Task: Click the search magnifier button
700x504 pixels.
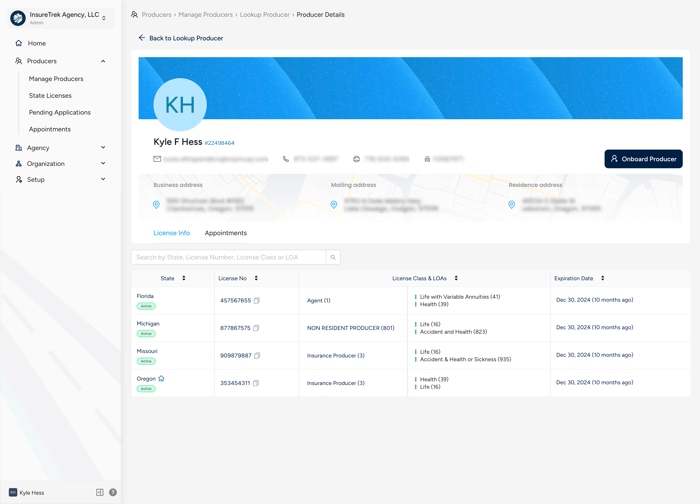Action: [x=333, y=257]
